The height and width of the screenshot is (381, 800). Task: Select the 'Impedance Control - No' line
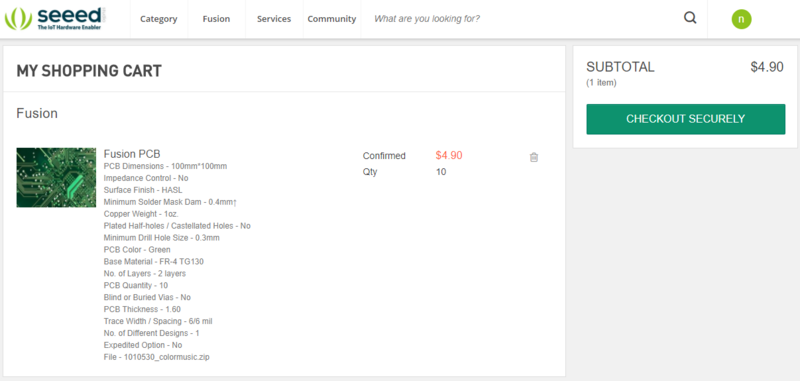click(146, 178)
